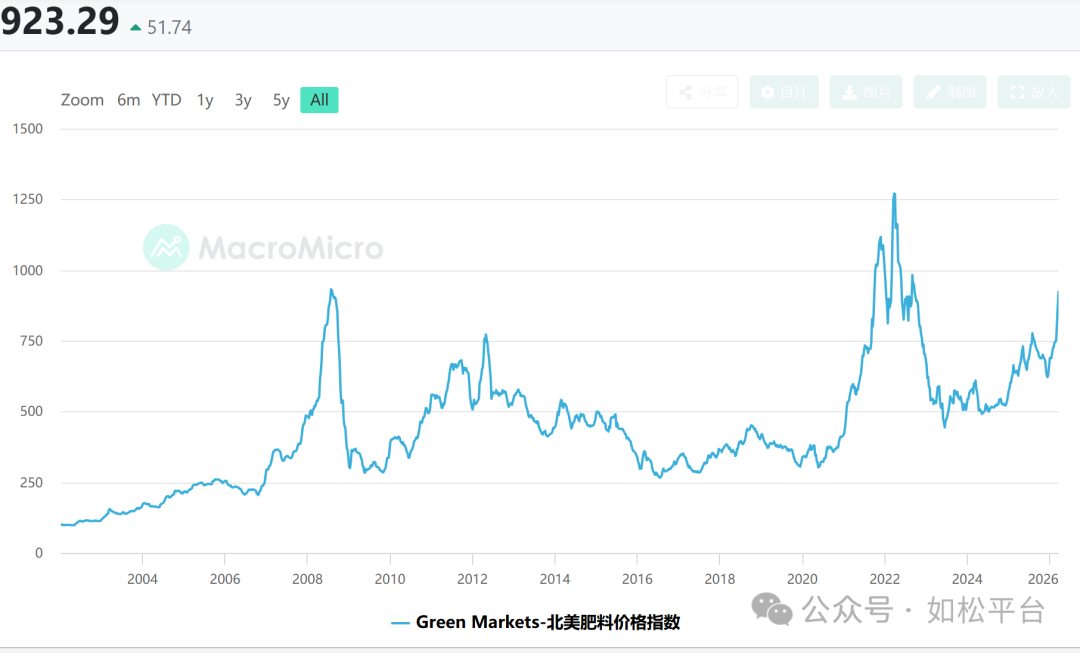
Task: Click the WeChat icon in the watermark
Action: point(772,607)
